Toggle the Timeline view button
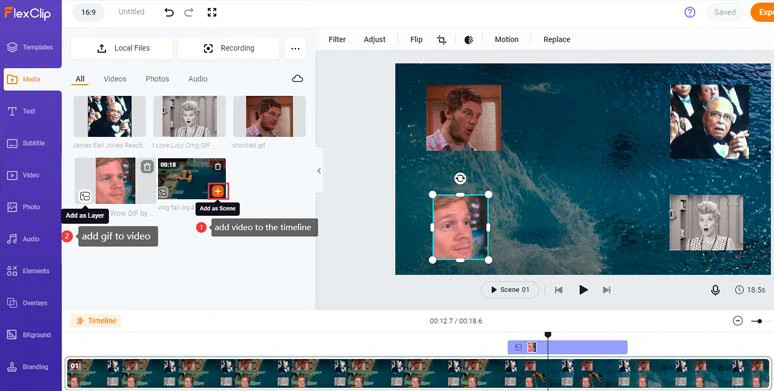Image resolution: width=774 pixels, height=391 pixels. tap(96, 321)
